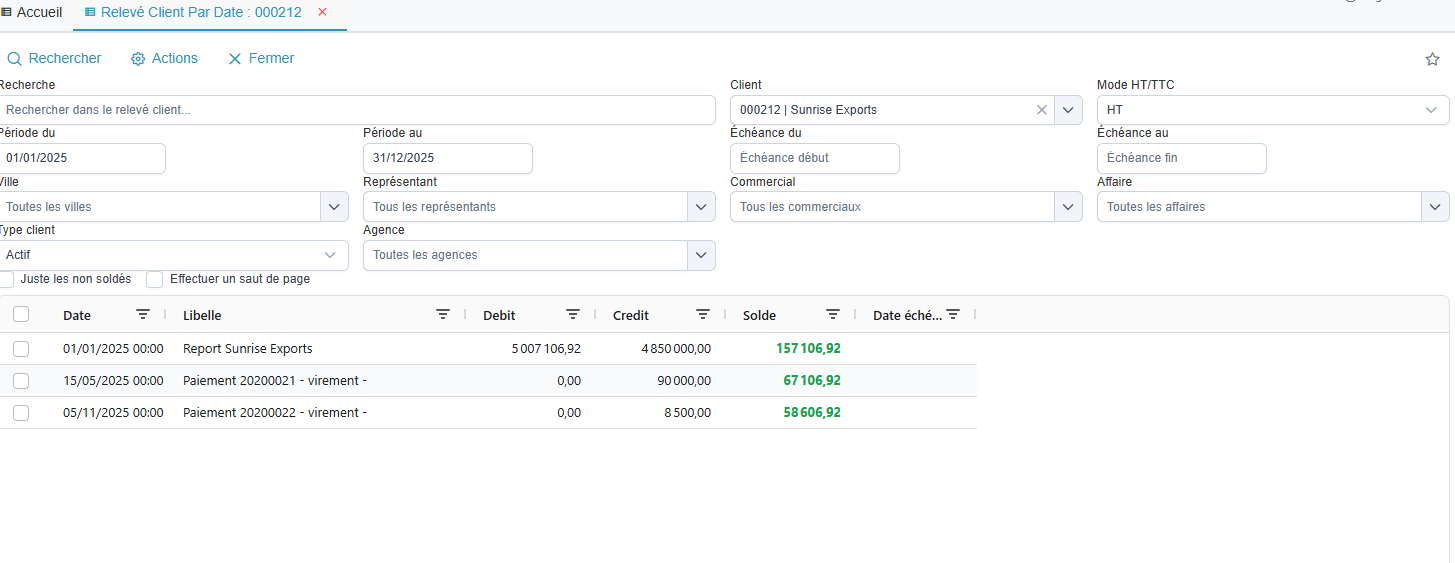Image resolution: width=1455 pixels, height=563 pixels.
Task: Open the Actions menu
Action: coord(164,59)
